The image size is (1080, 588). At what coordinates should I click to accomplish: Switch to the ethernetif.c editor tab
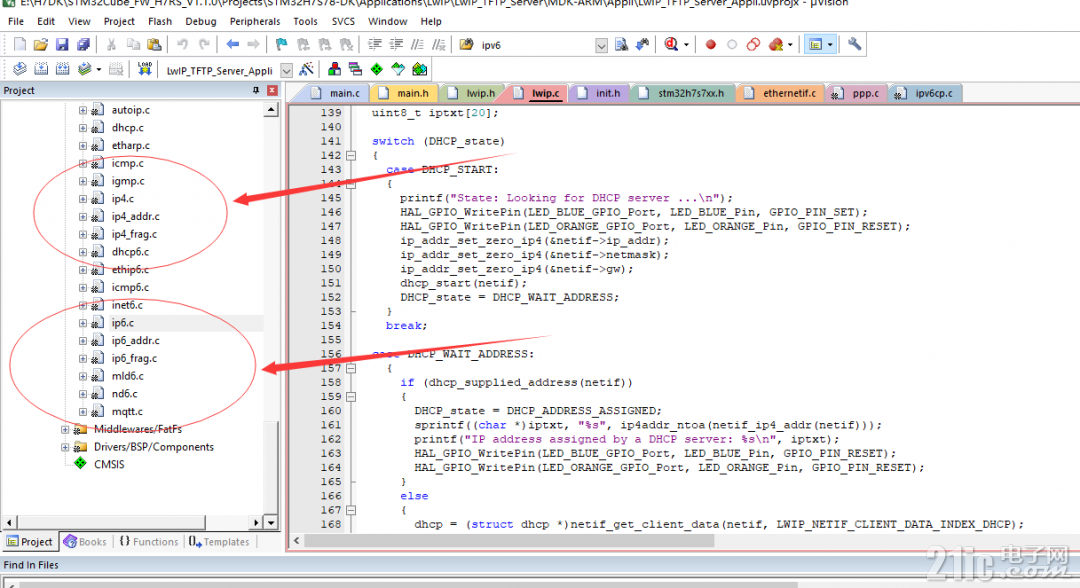[x=780, y=93]
